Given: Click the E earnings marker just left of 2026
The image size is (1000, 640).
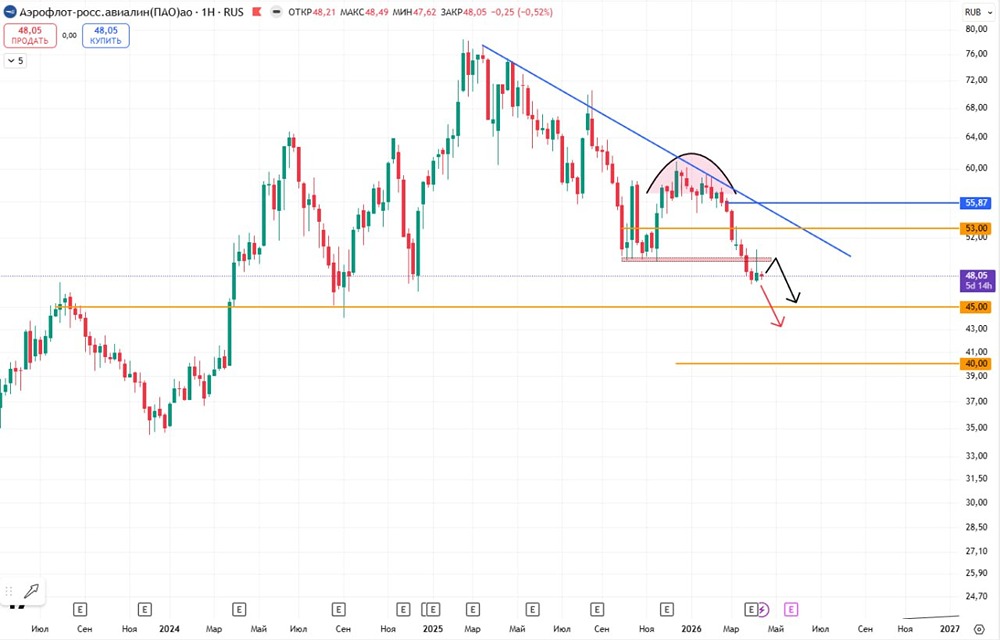Looking at the screenshot, I should tap(666, 610).
